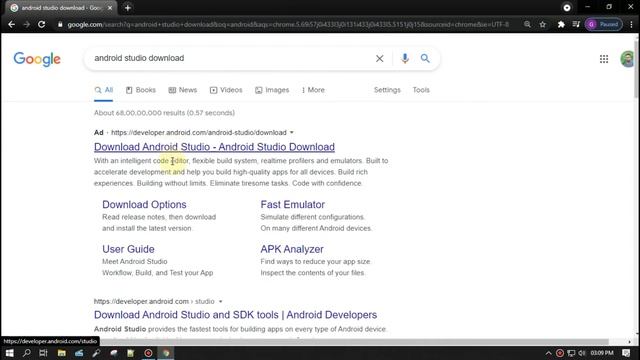
Task: Click the lock icon in the address bar
Action: [x=60, y=24]
